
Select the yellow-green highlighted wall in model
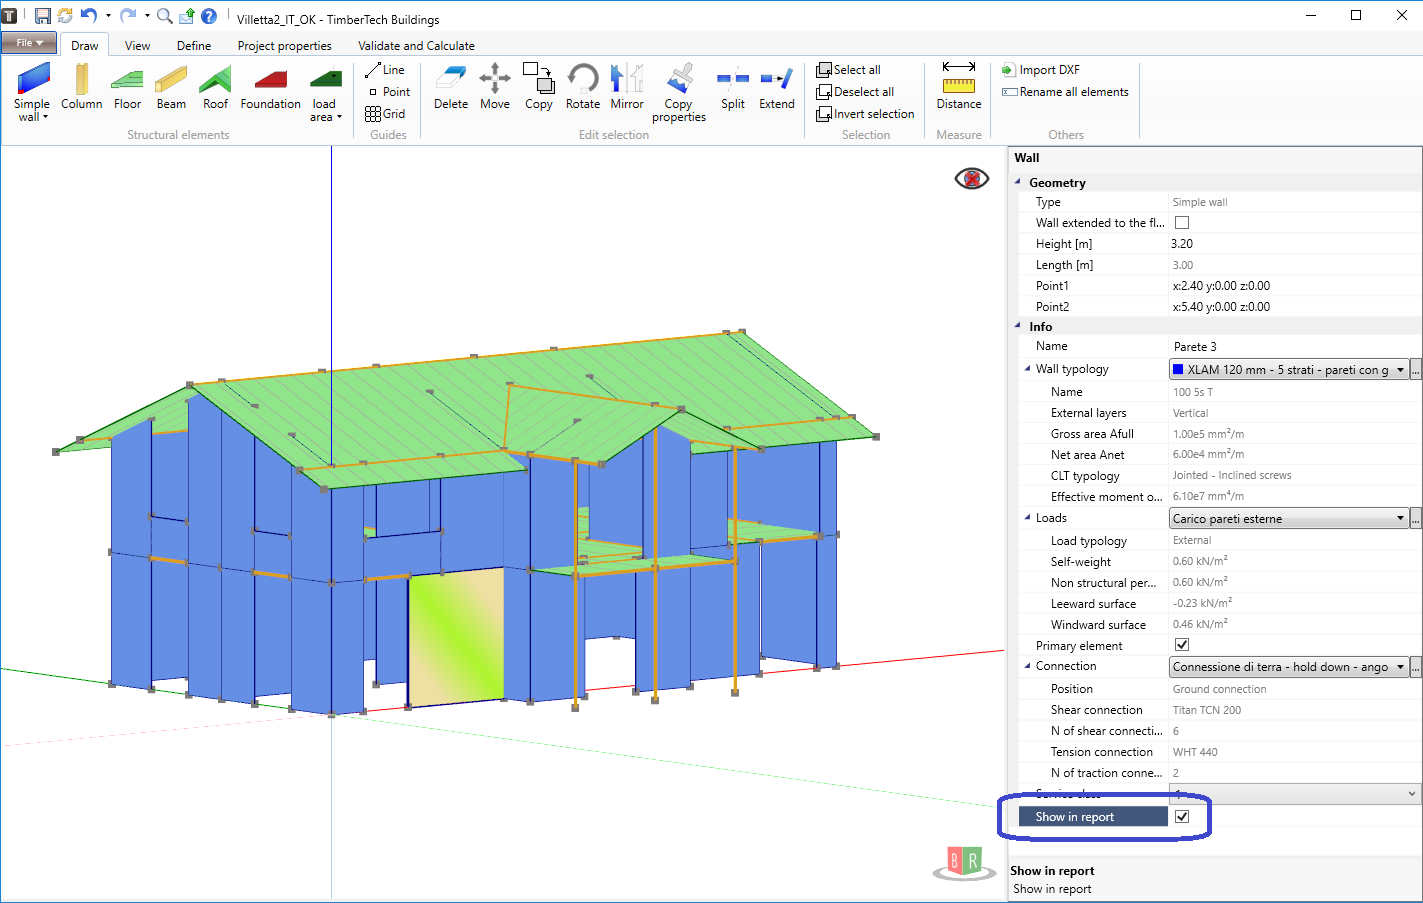point(455,638)
